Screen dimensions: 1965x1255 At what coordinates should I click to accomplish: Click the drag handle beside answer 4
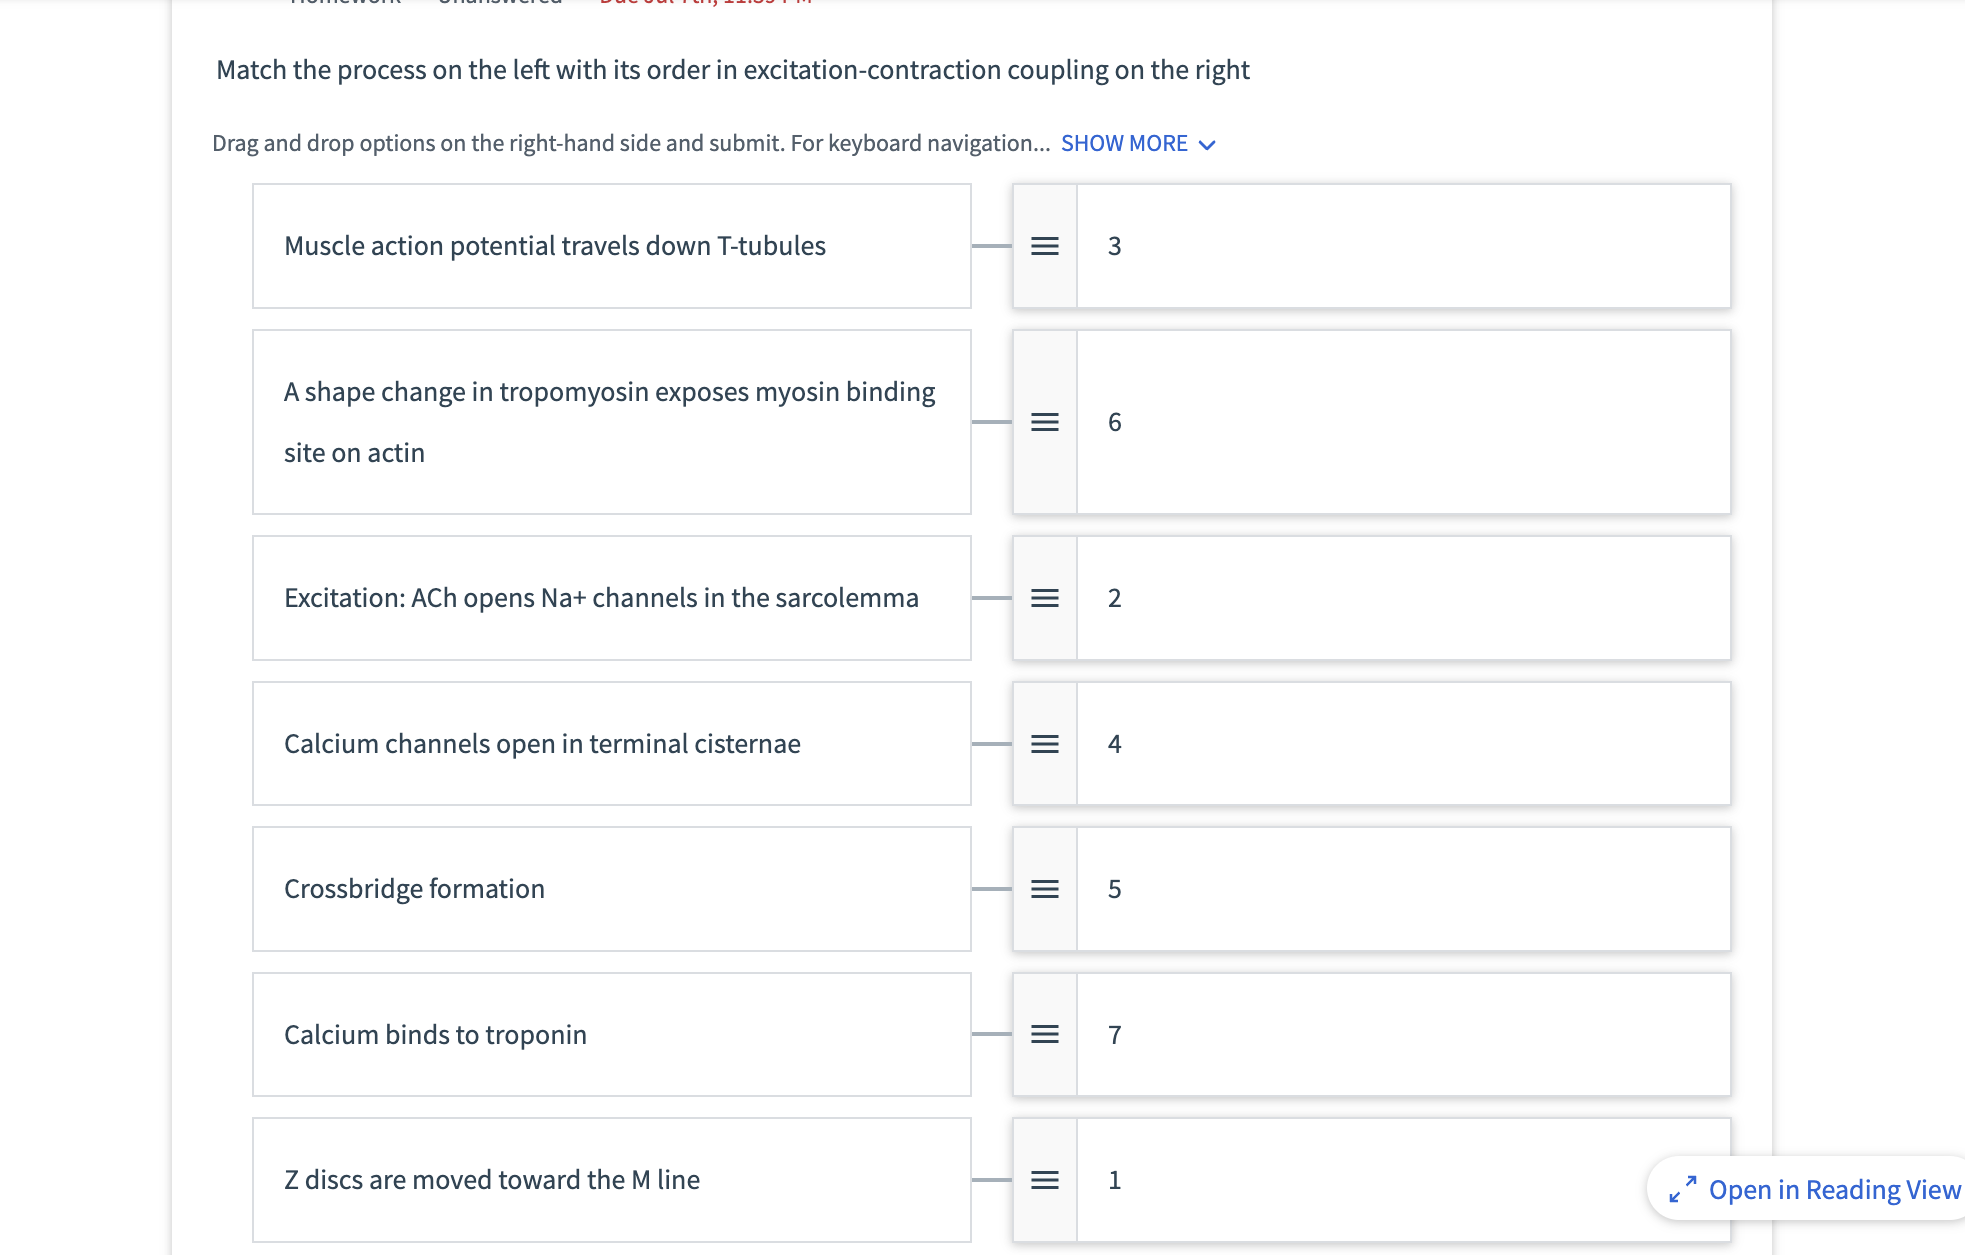(x=1044, y=744)
